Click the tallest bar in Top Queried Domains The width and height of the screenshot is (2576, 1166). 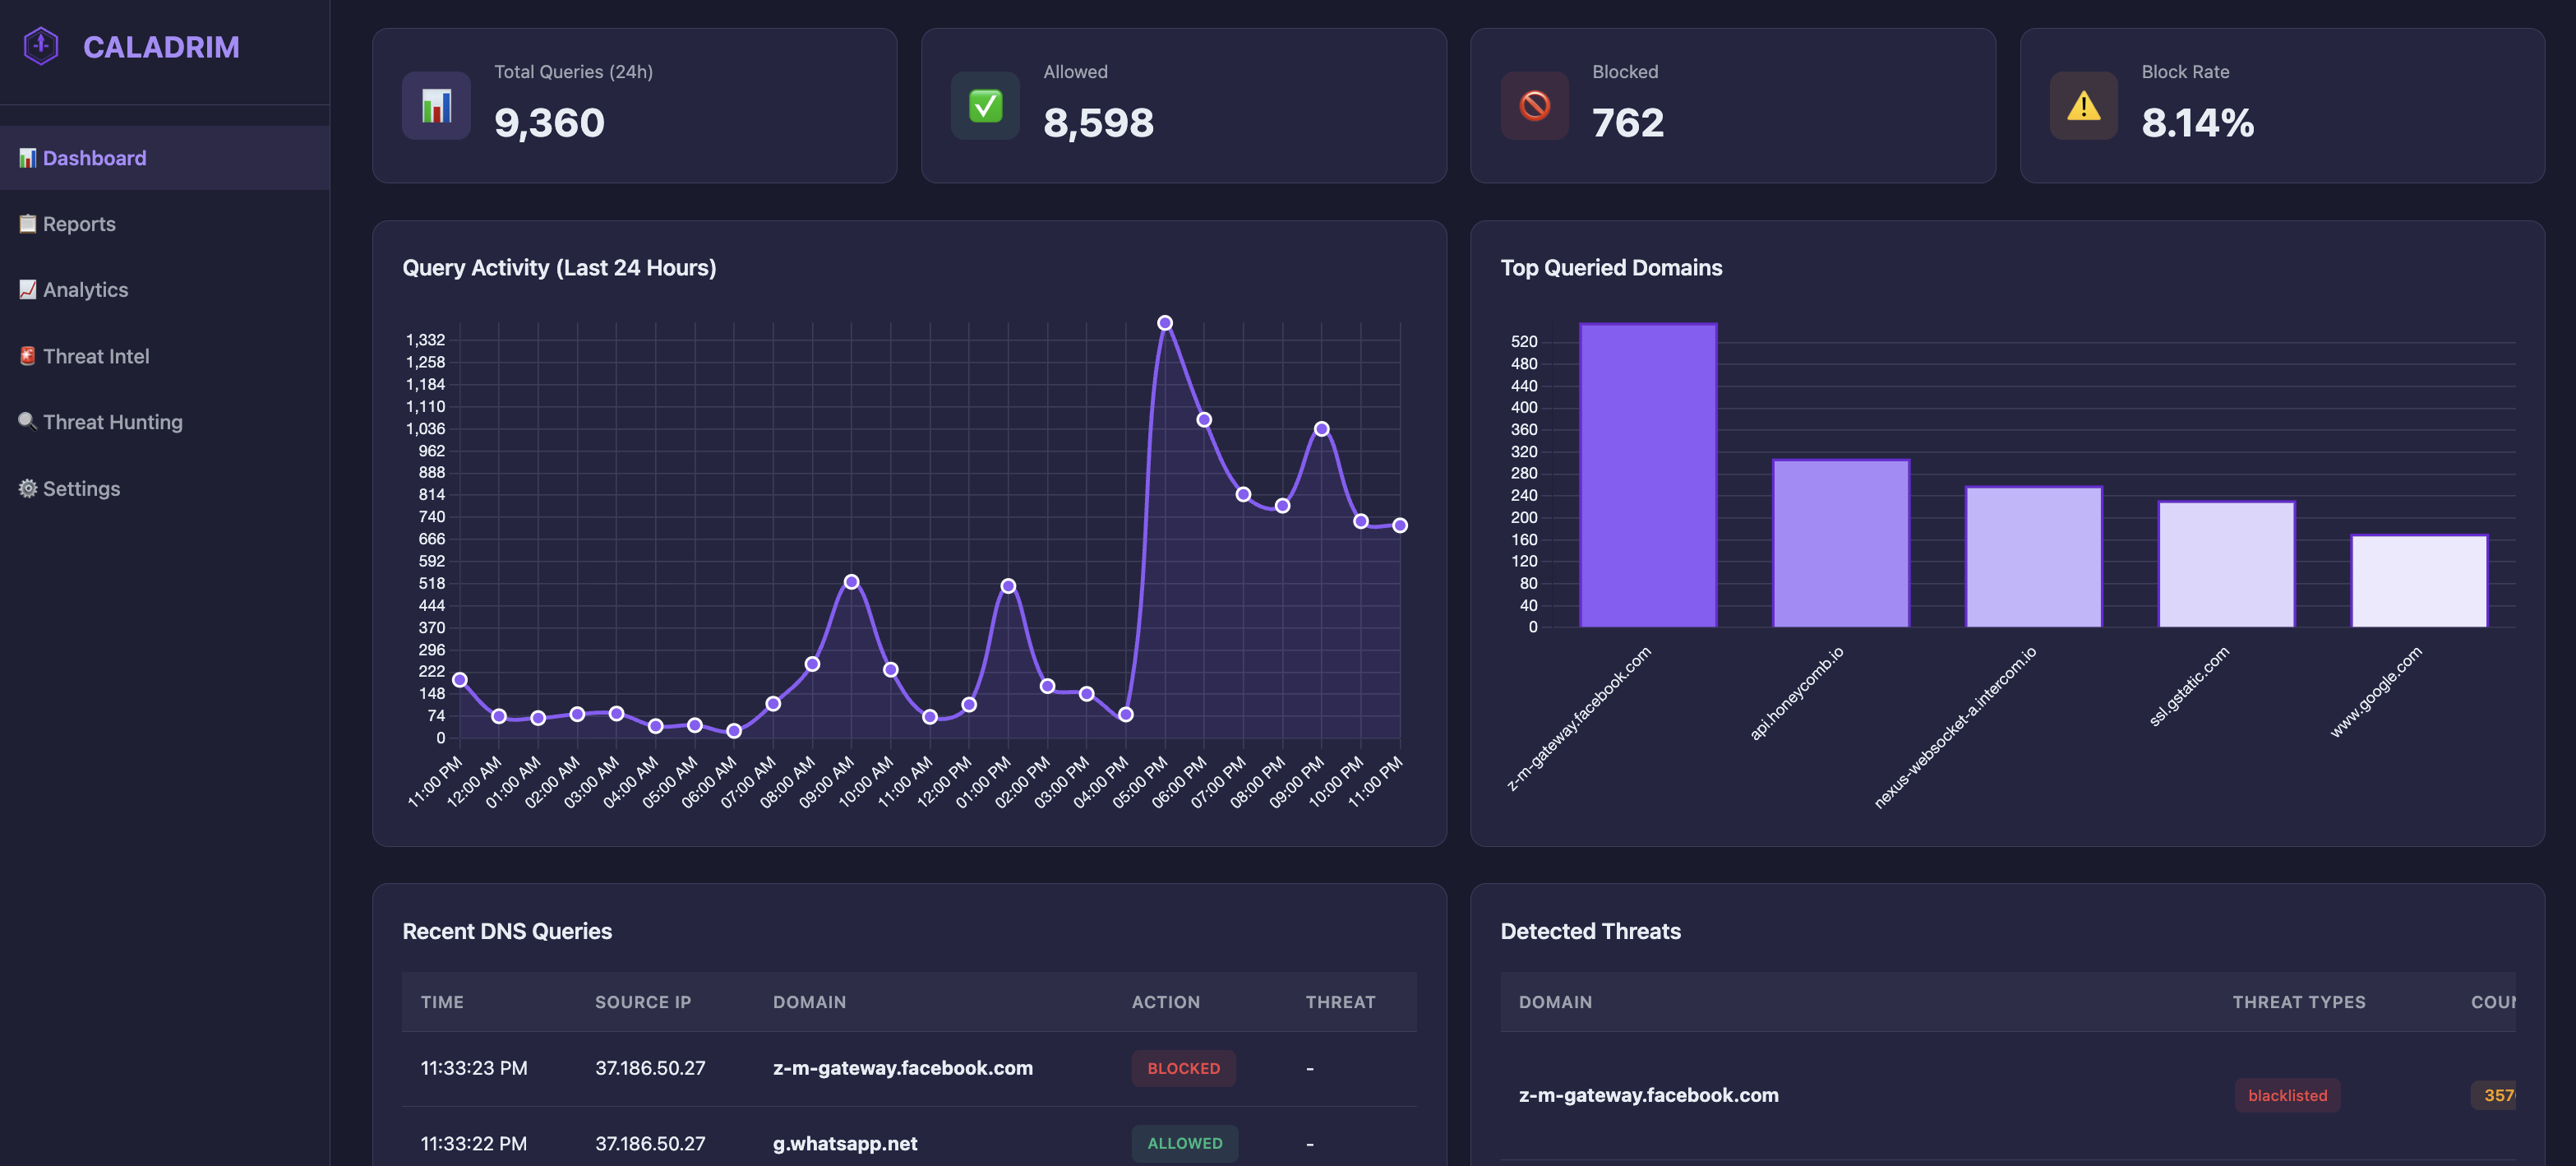click(1647, 474)
